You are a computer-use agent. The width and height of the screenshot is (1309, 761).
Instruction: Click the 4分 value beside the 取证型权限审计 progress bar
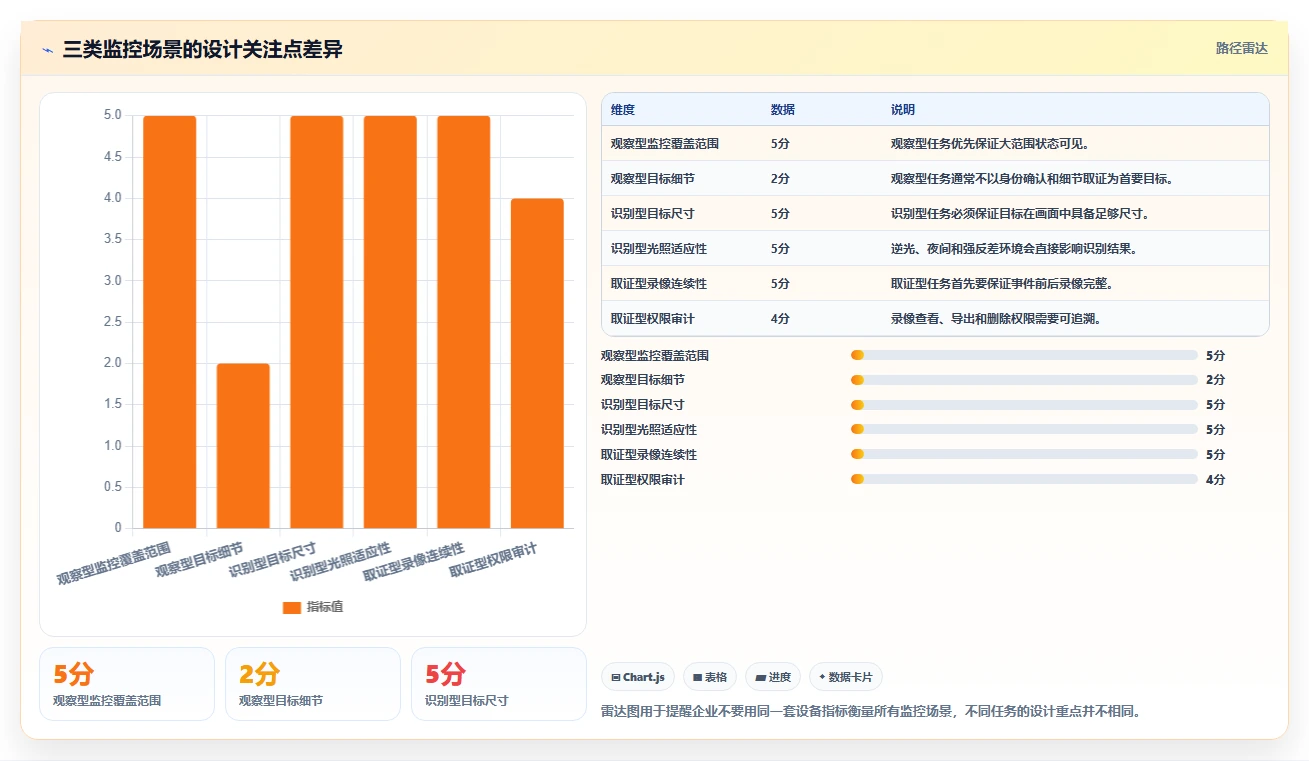pyautogui.click(x=1215, y=480)
